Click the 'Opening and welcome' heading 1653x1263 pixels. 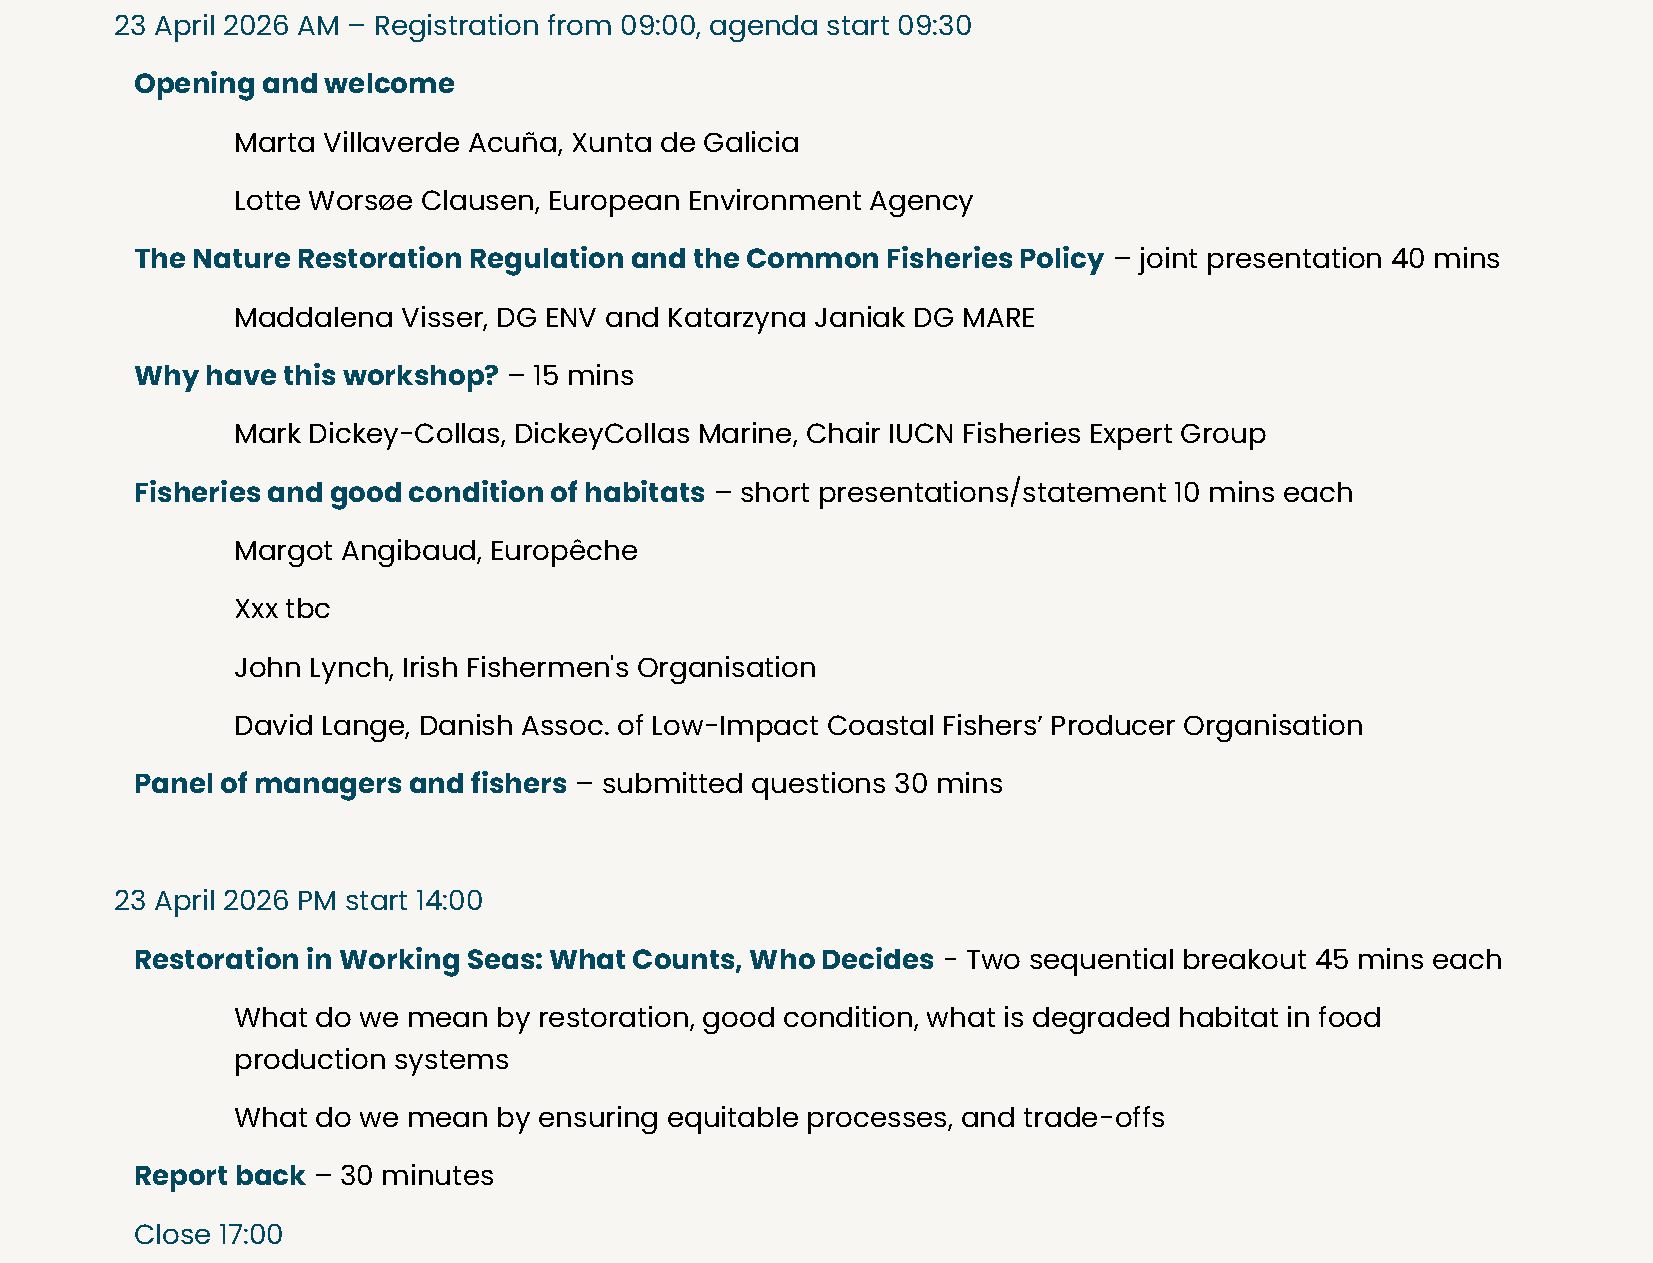294,84
